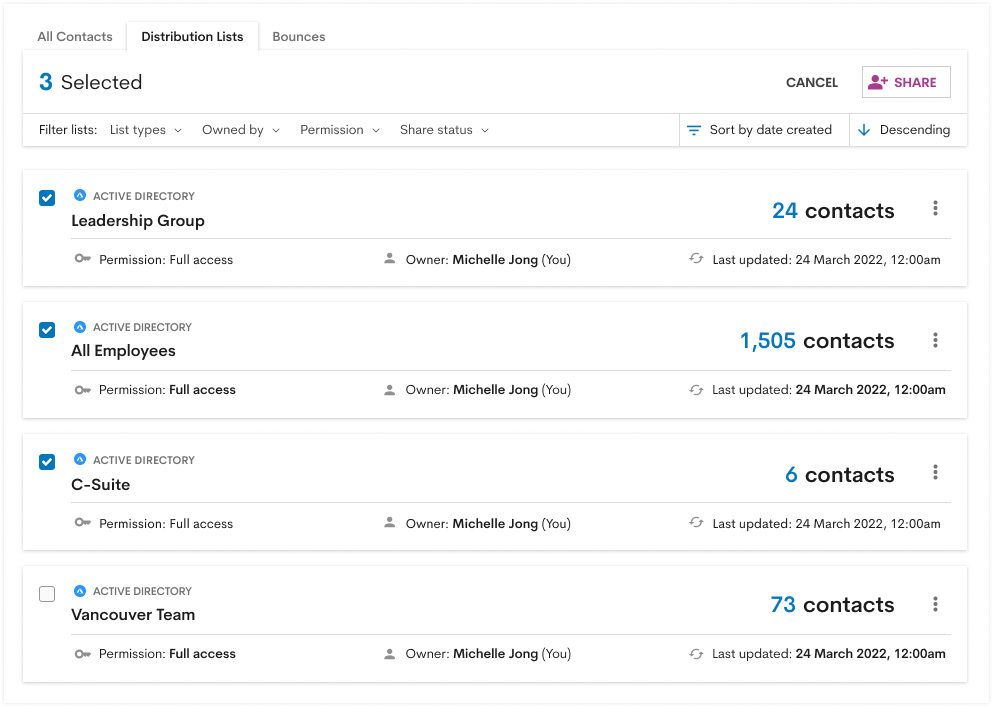Open the Permission filter dropdown
Image resolution: width=993 pixels, height=707 pixels.
339,129
